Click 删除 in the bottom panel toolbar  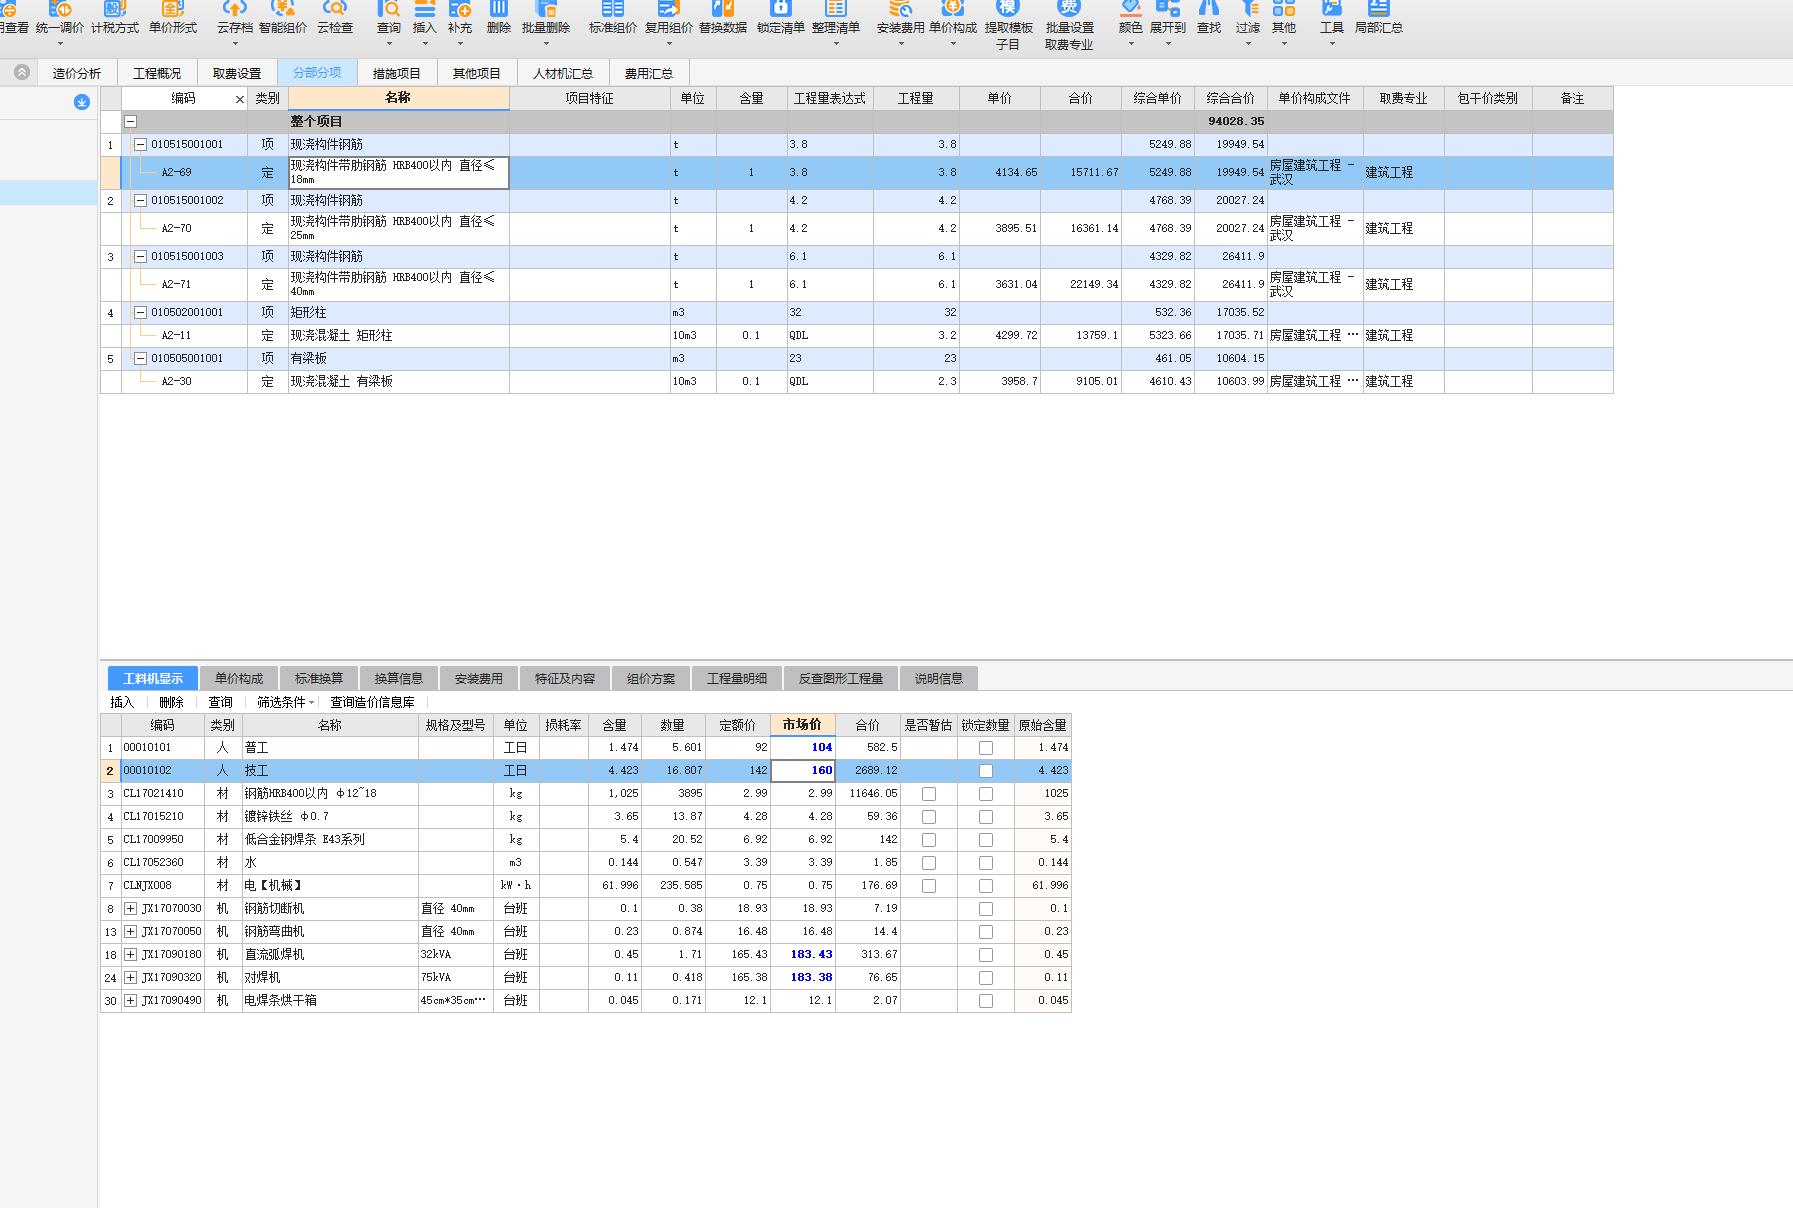(171, 702)
